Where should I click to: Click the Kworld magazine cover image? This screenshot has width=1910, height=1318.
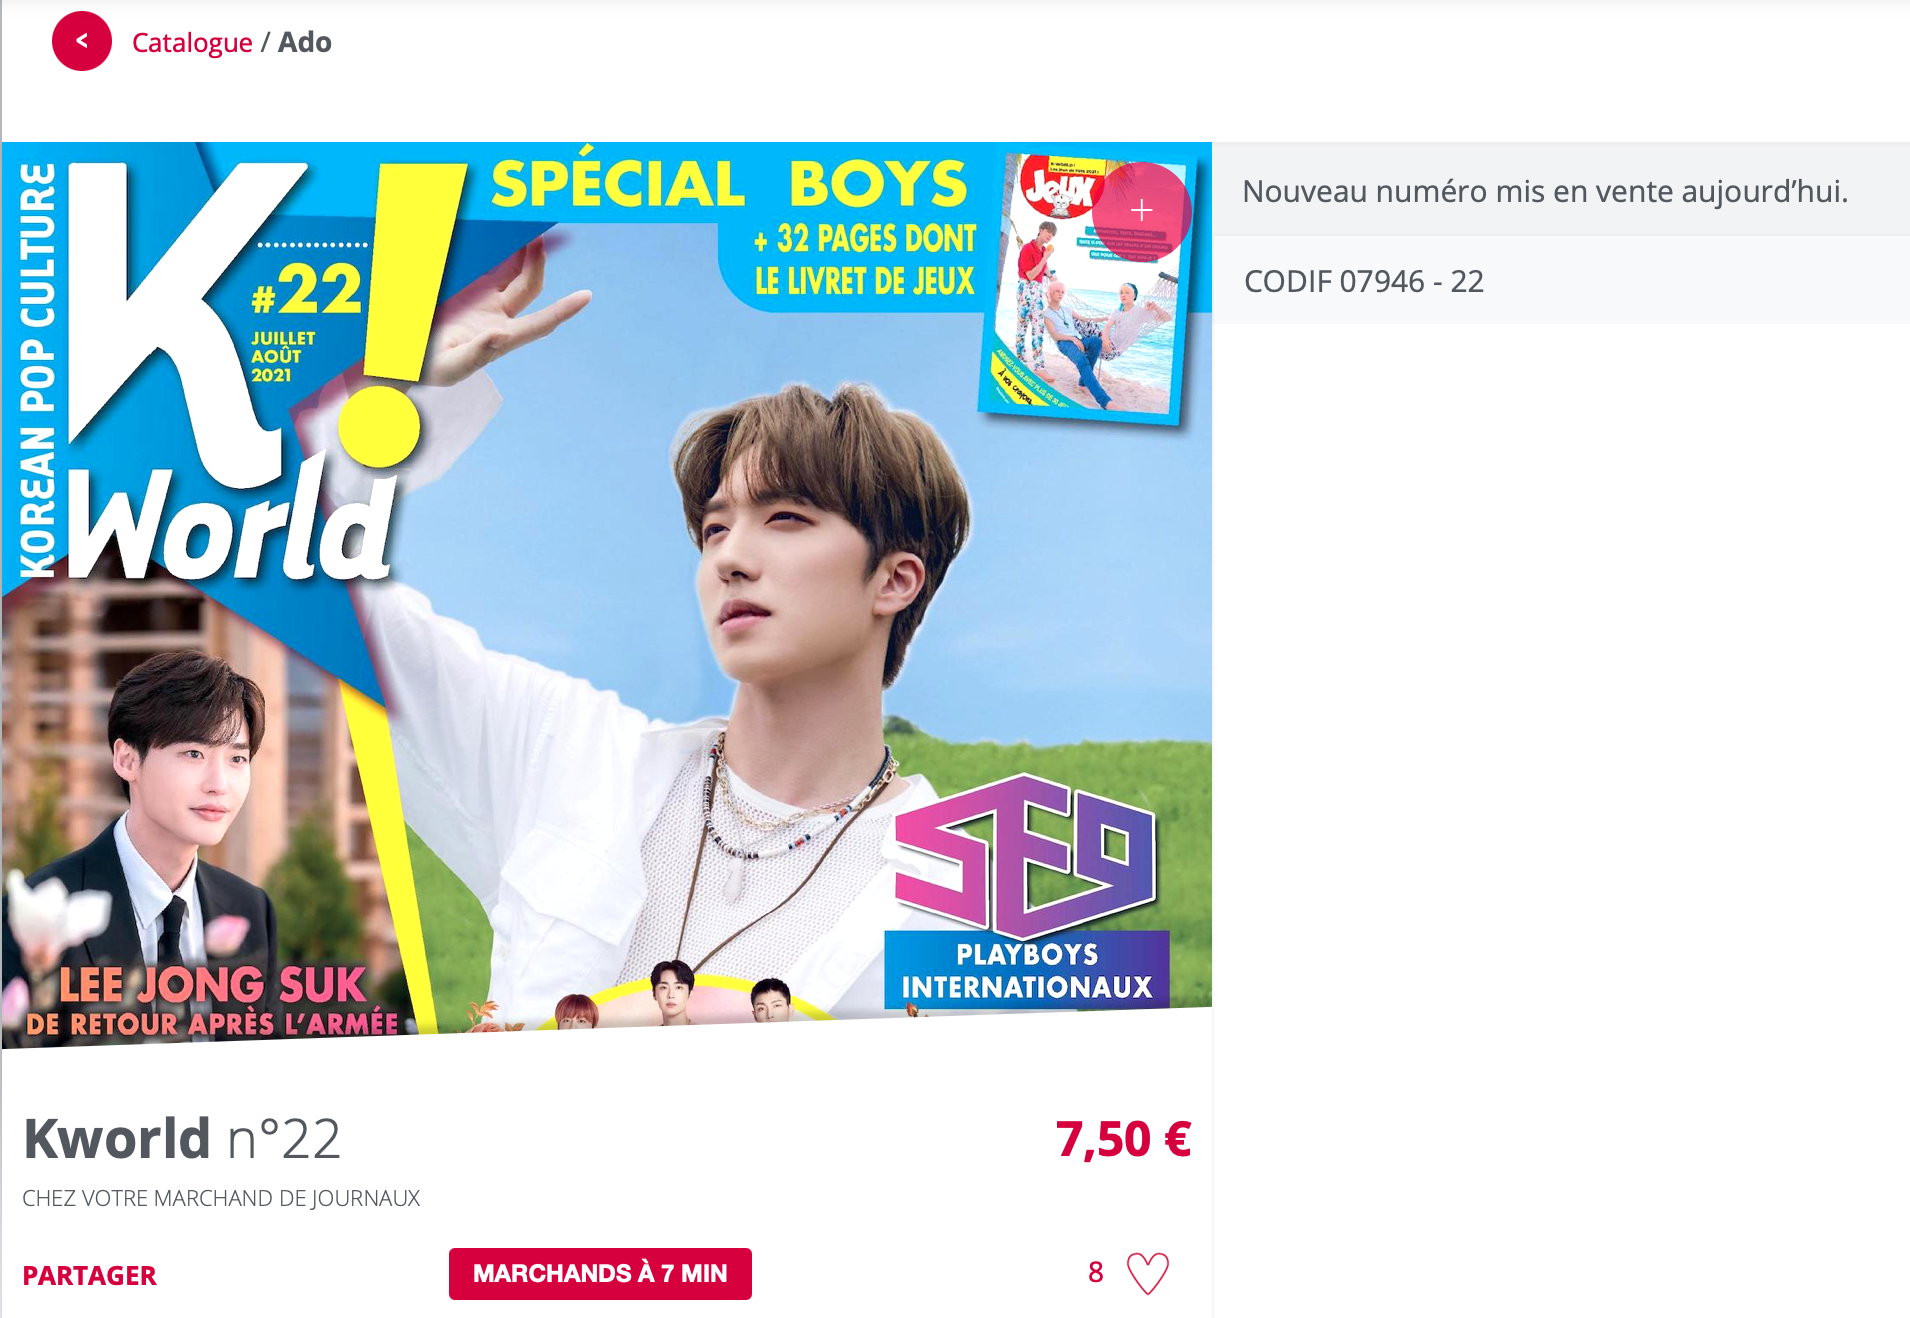point(607,595)
